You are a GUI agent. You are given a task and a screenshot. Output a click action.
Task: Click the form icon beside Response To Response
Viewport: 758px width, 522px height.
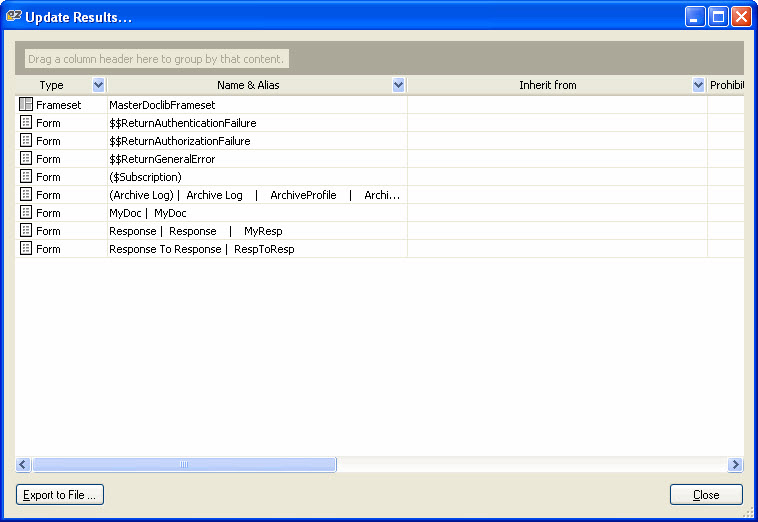26,249
